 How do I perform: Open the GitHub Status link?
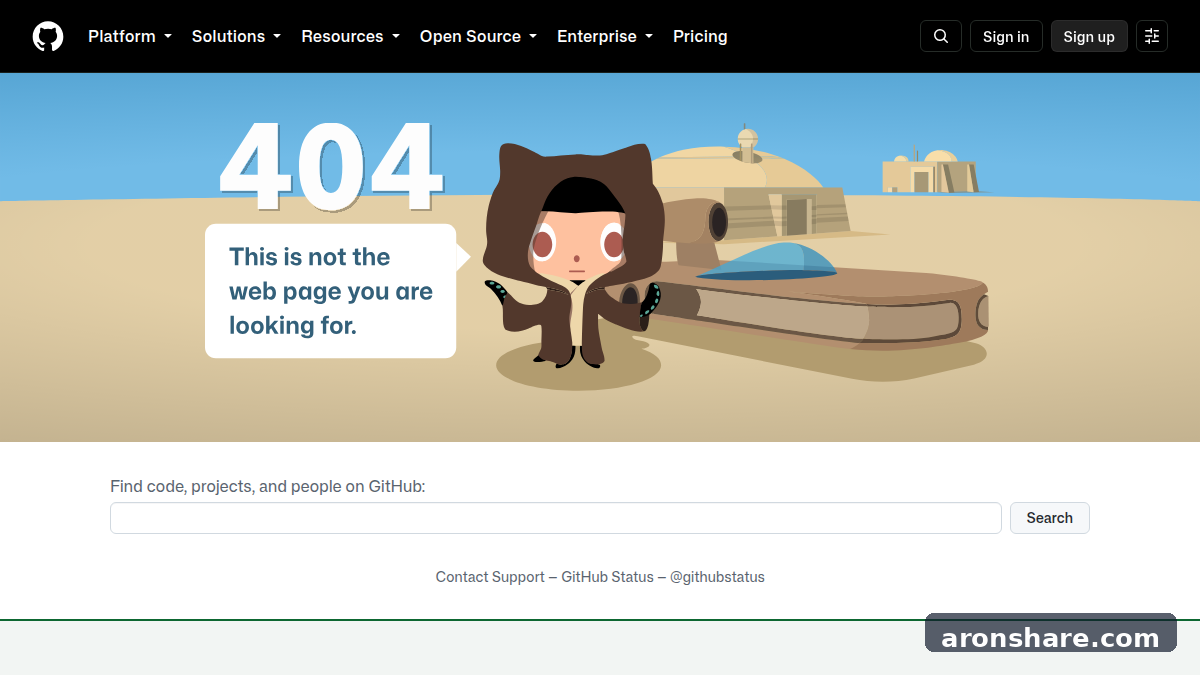coord(607,577)
